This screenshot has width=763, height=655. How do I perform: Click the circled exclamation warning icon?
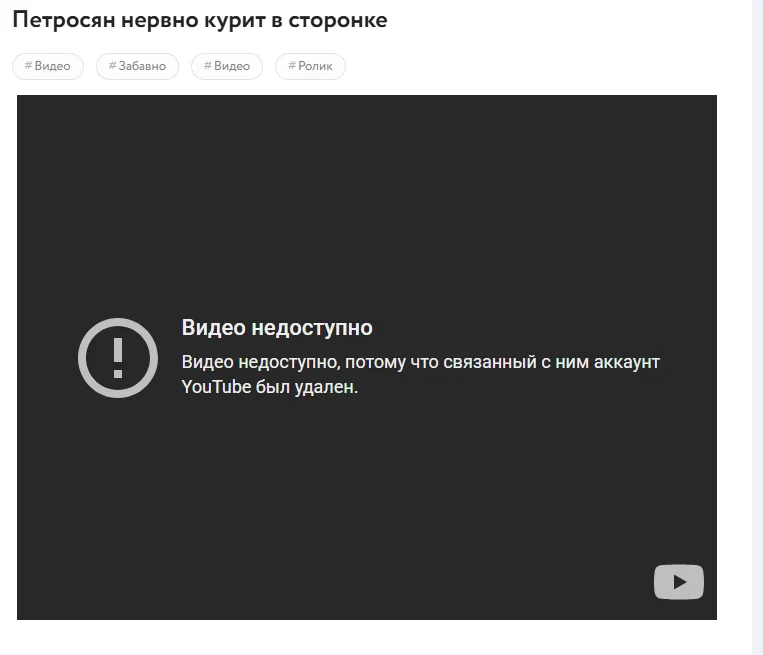(118, 358)
